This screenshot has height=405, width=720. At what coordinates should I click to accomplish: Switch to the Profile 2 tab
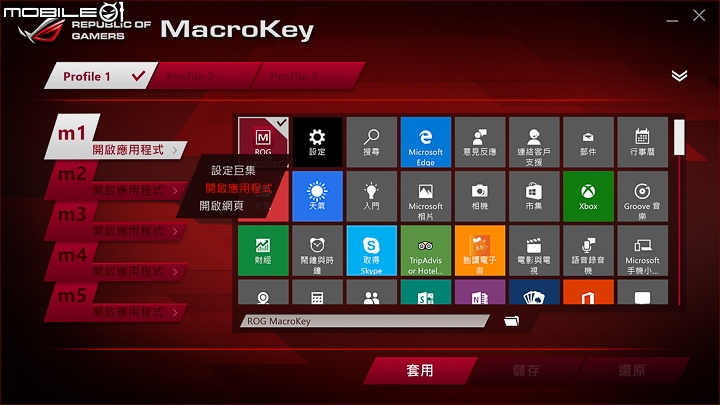tap(202, 76)
